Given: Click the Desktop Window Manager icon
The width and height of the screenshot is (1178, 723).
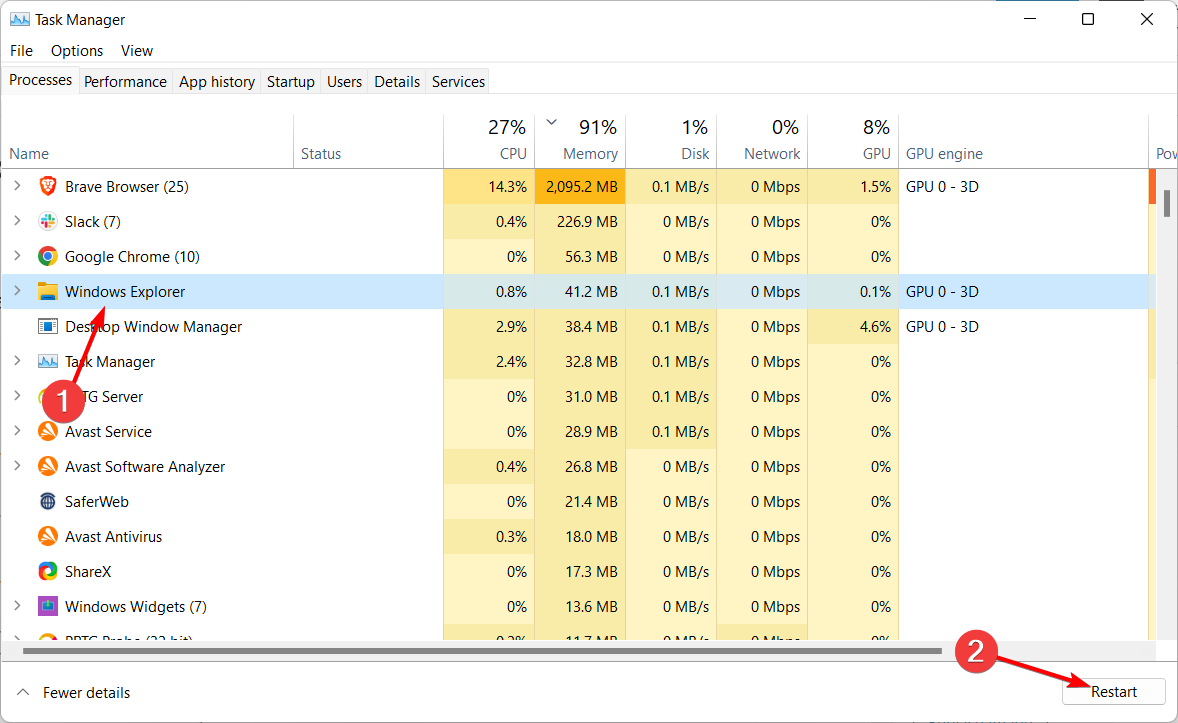Looking at the screenshot, I should 47,326.
